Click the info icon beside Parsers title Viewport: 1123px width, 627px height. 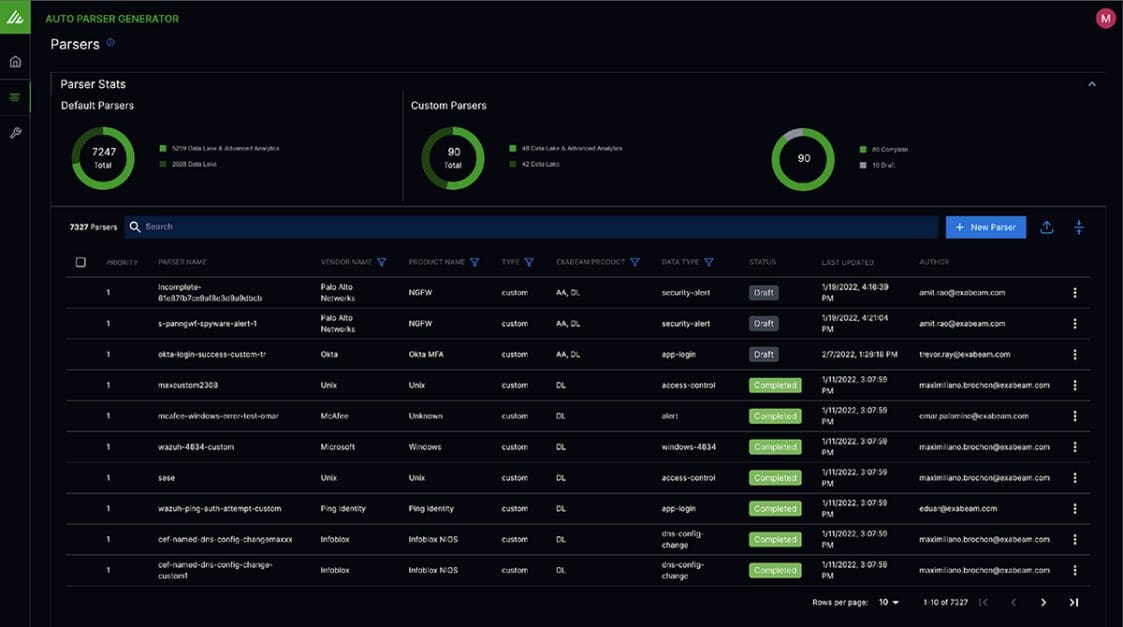pos(110,42)
